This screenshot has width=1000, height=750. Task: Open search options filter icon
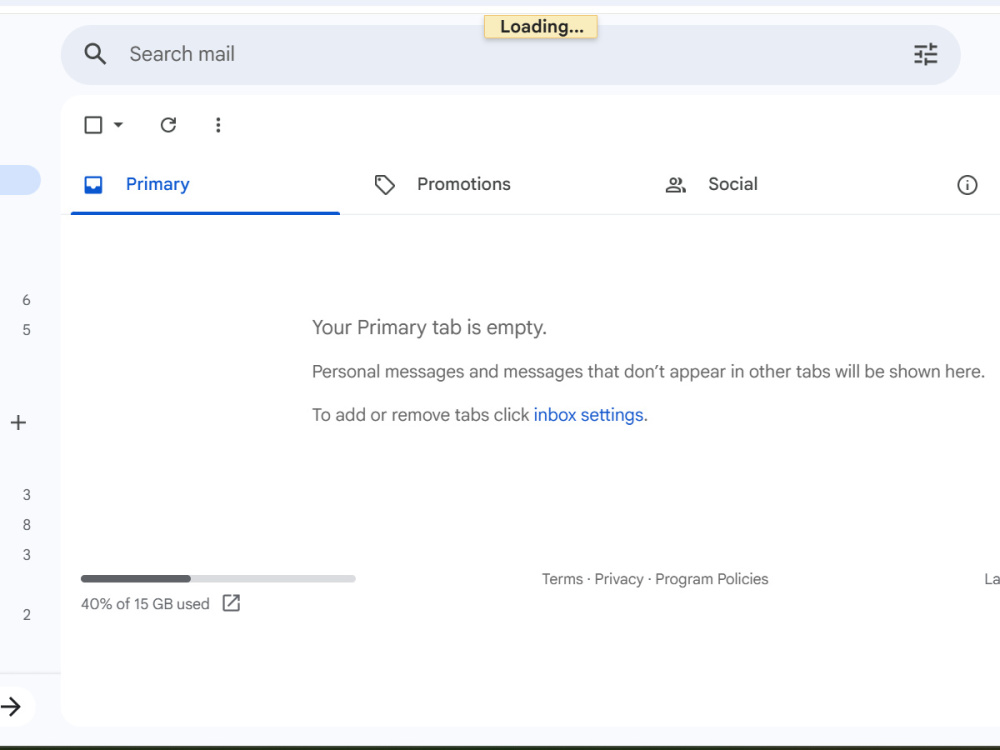(925, 54)
